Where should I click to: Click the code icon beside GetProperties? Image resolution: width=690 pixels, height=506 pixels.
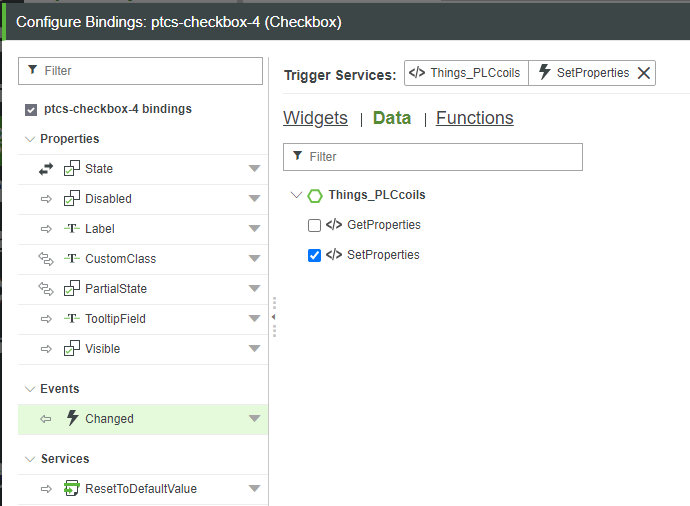click(334, 225)
